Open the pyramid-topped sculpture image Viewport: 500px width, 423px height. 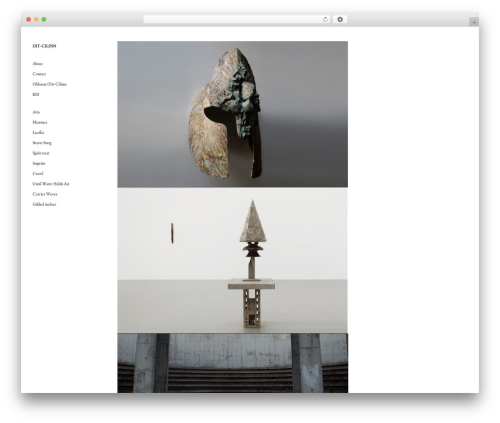pos(232,260)
